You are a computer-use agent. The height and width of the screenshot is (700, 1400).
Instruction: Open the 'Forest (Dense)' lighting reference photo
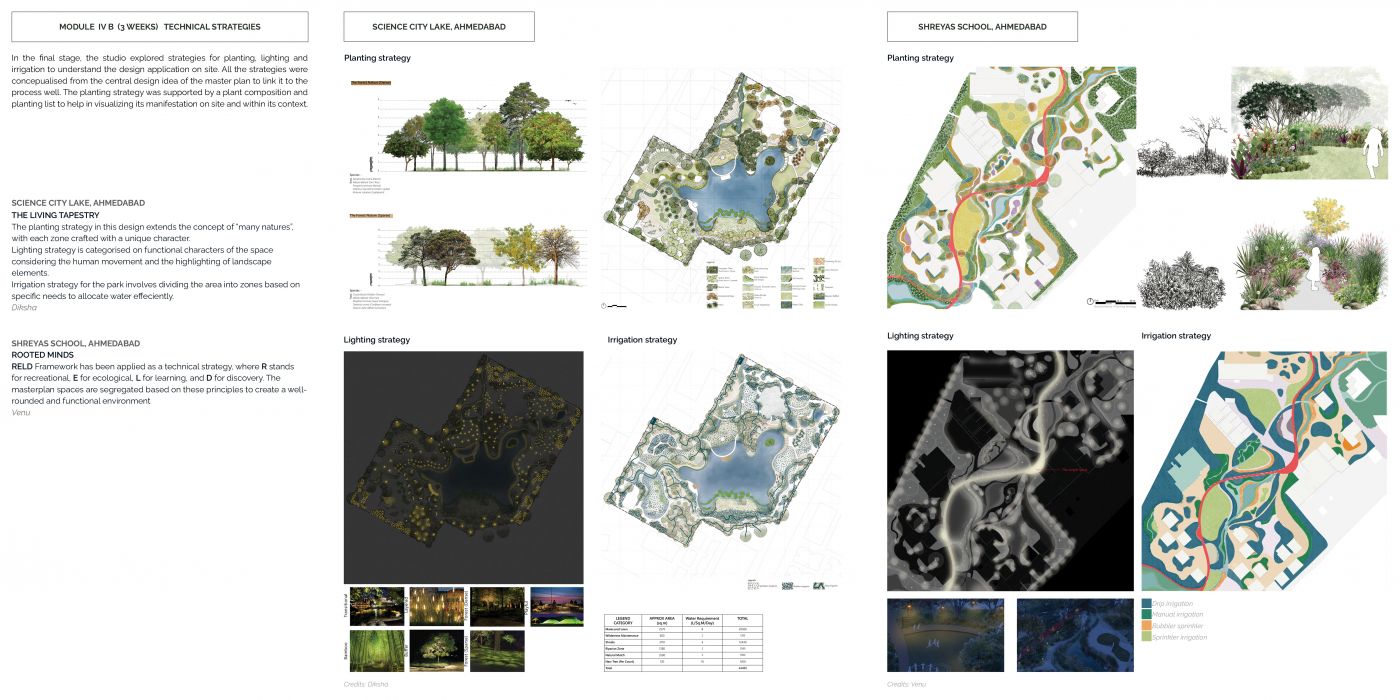(497, 606)
